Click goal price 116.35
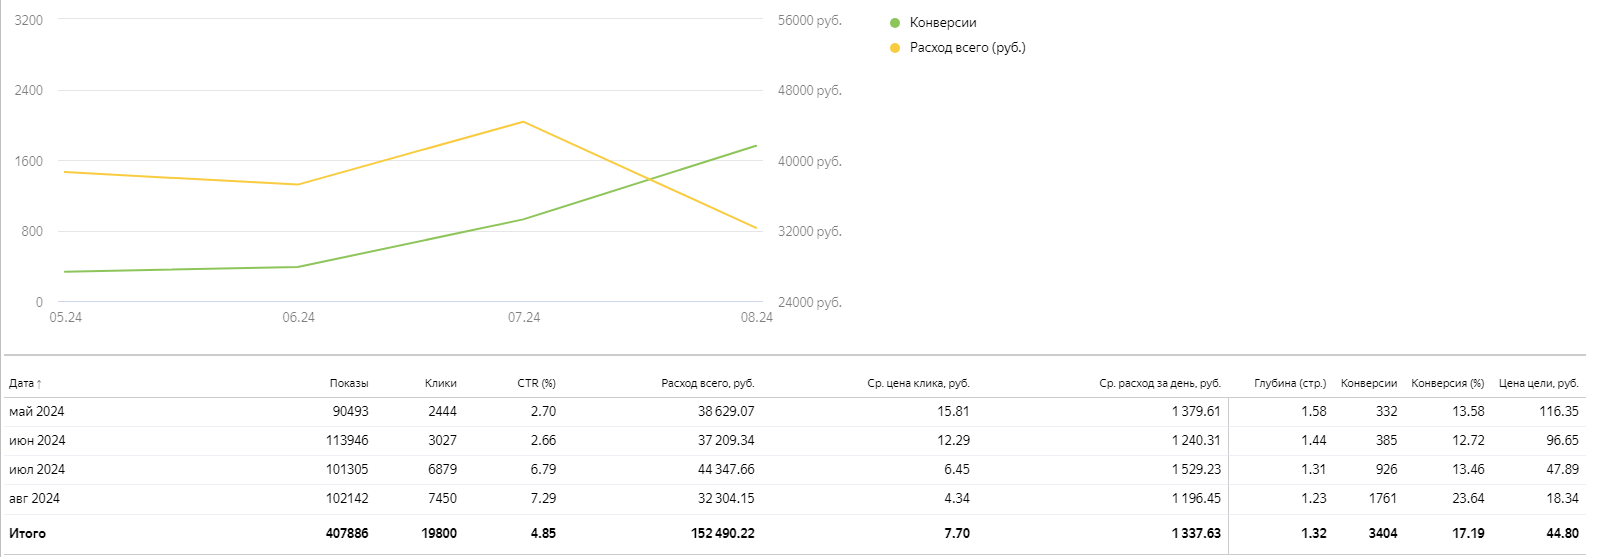The height and width of the screenshot is (557, 1598). pos(1559,411)
